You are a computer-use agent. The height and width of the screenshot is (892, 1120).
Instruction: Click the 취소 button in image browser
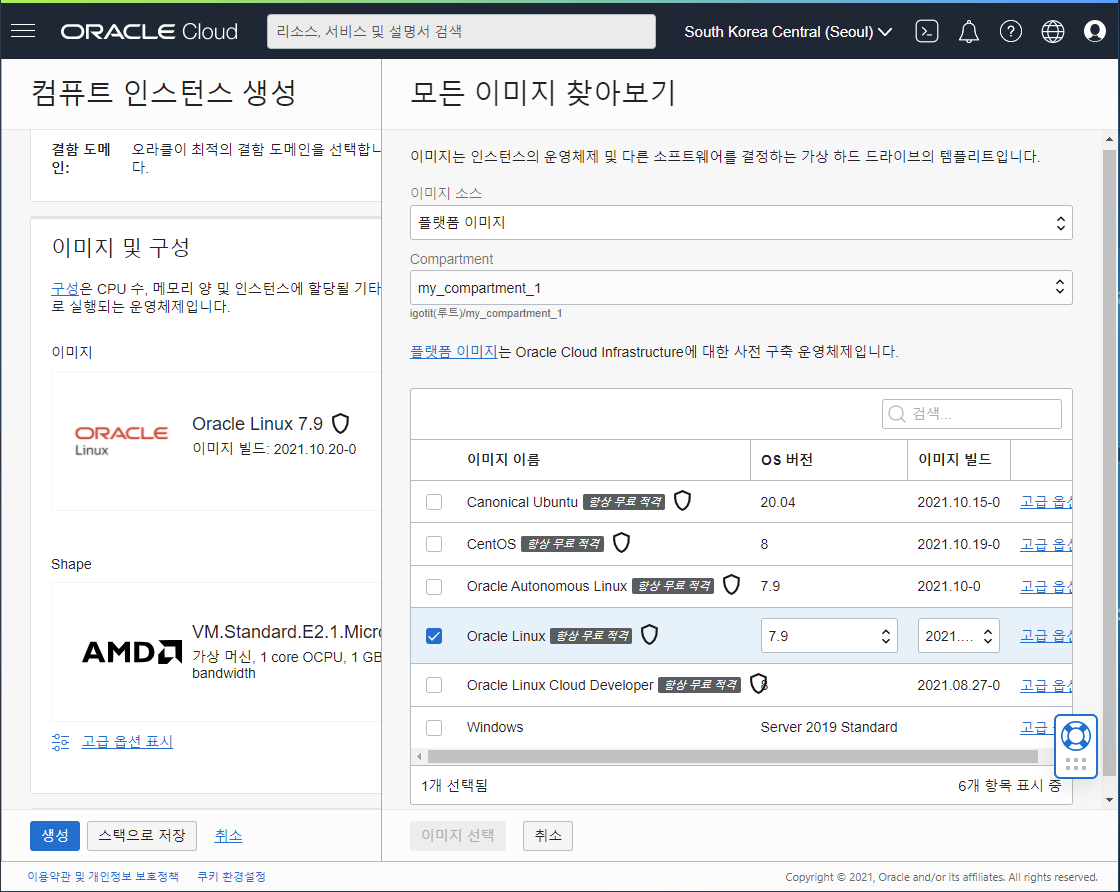(x=548, y=835)
